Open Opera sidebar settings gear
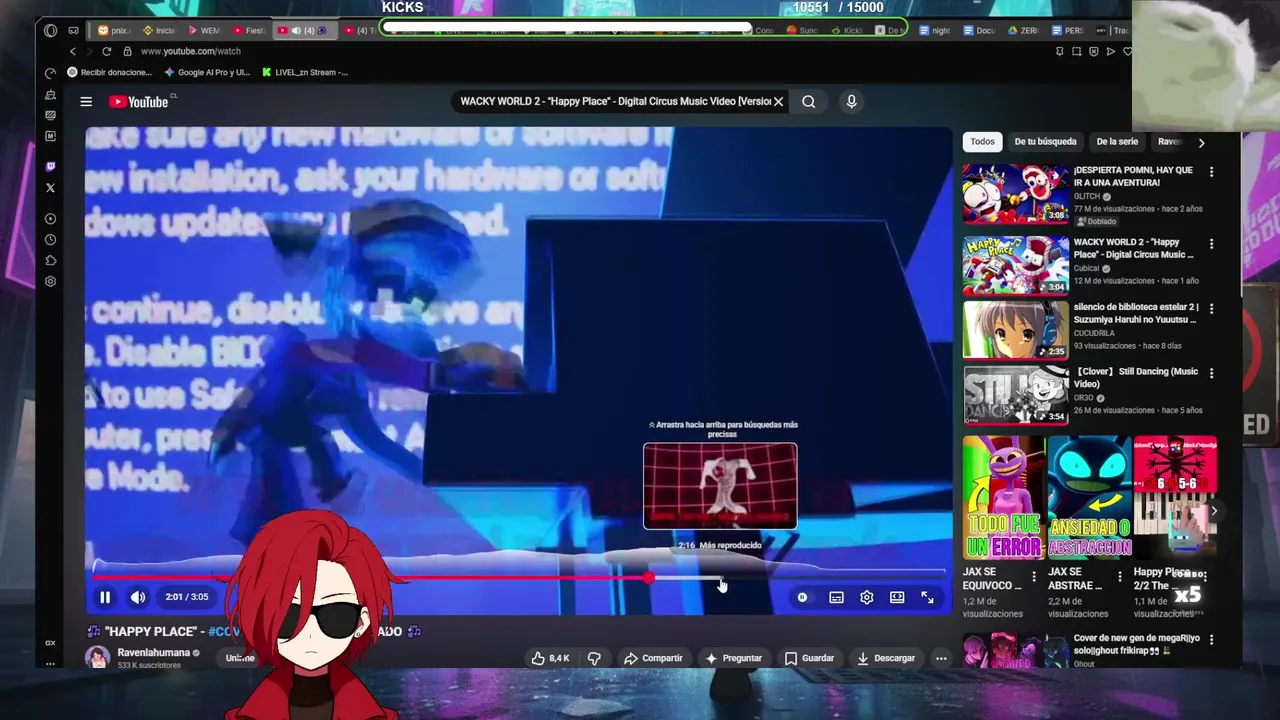The height and width of the screenshot is (720, 1280). click(x=50, y=282)
